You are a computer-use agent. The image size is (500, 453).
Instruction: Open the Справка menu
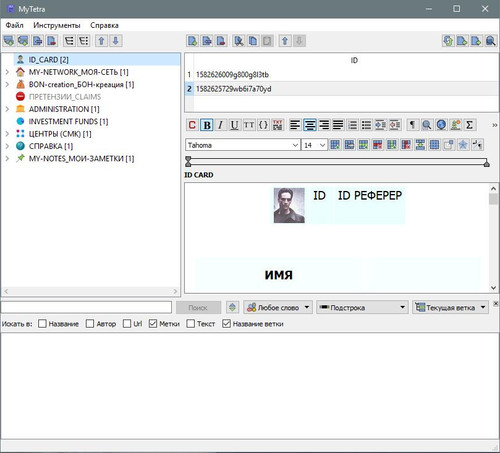point(104,25)
